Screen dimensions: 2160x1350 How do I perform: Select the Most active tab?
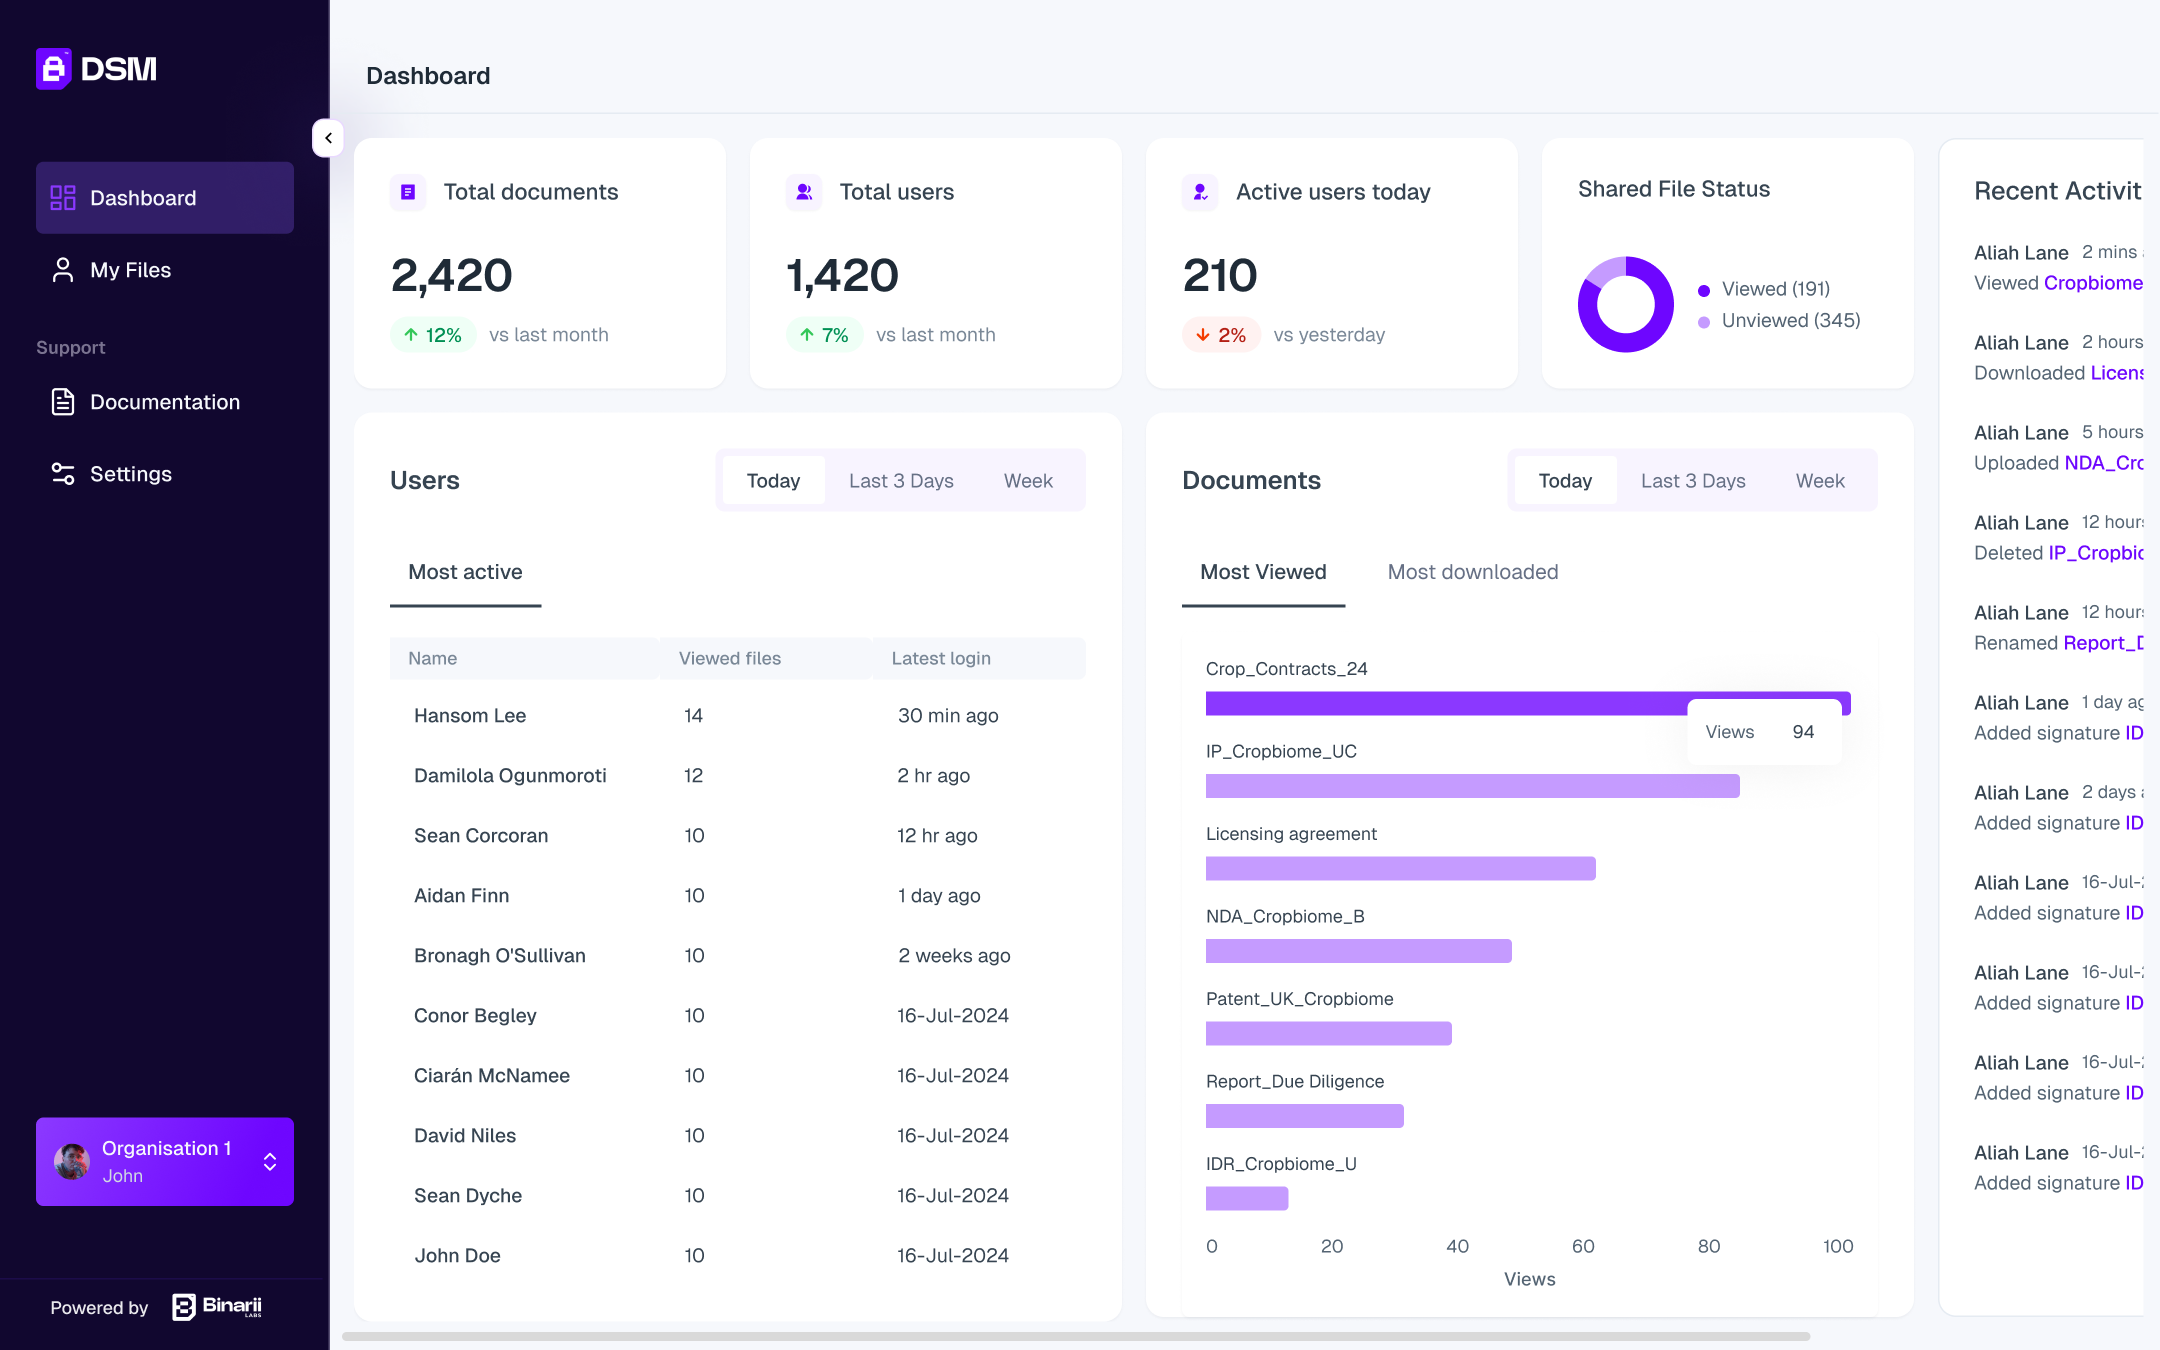click(465, 572)
